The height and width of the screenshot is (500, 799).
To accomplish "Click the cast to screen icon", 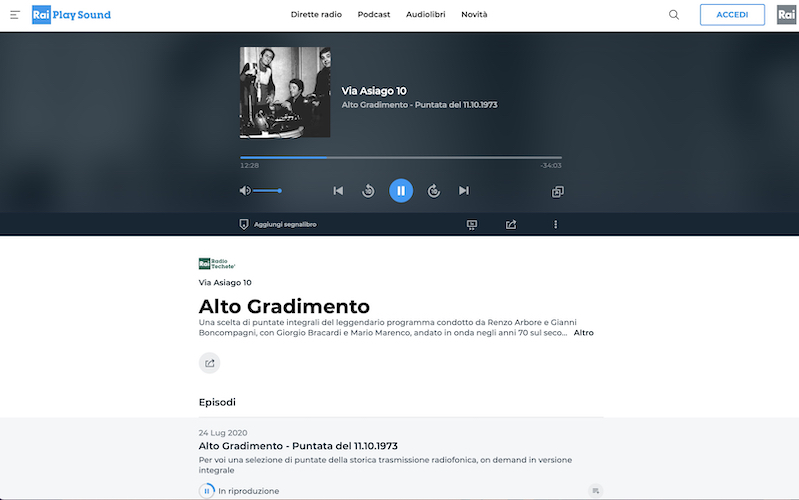I will coord(472,225).
